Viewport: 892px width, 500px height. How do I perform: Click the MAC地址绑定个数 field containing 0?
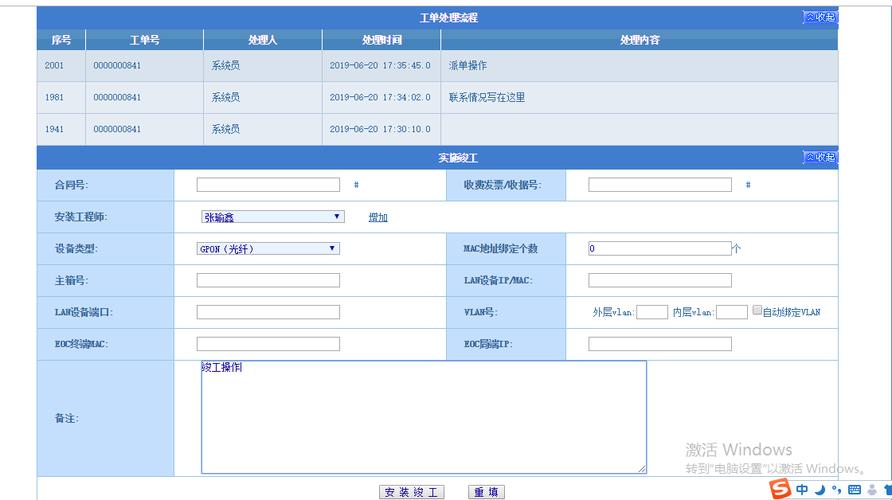[660, 249]
